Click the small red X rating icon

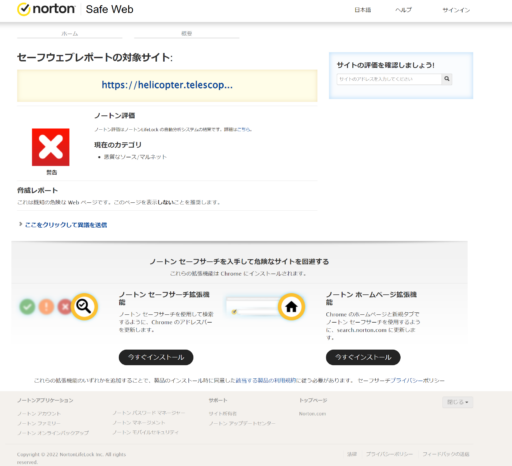point(65,307)
